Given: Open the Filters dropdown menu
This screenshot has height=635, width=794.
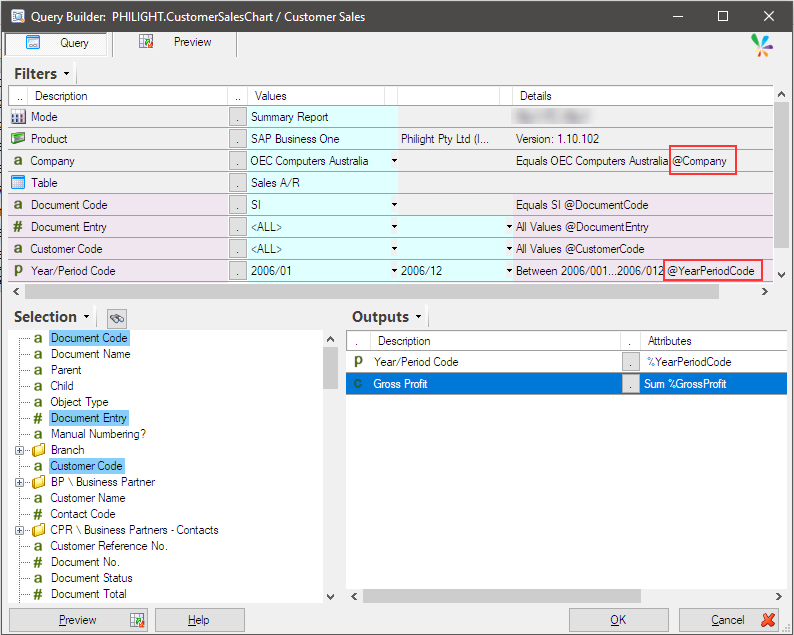Looking at the screenshot, I should pyautogui.click(x=66, y=74).
